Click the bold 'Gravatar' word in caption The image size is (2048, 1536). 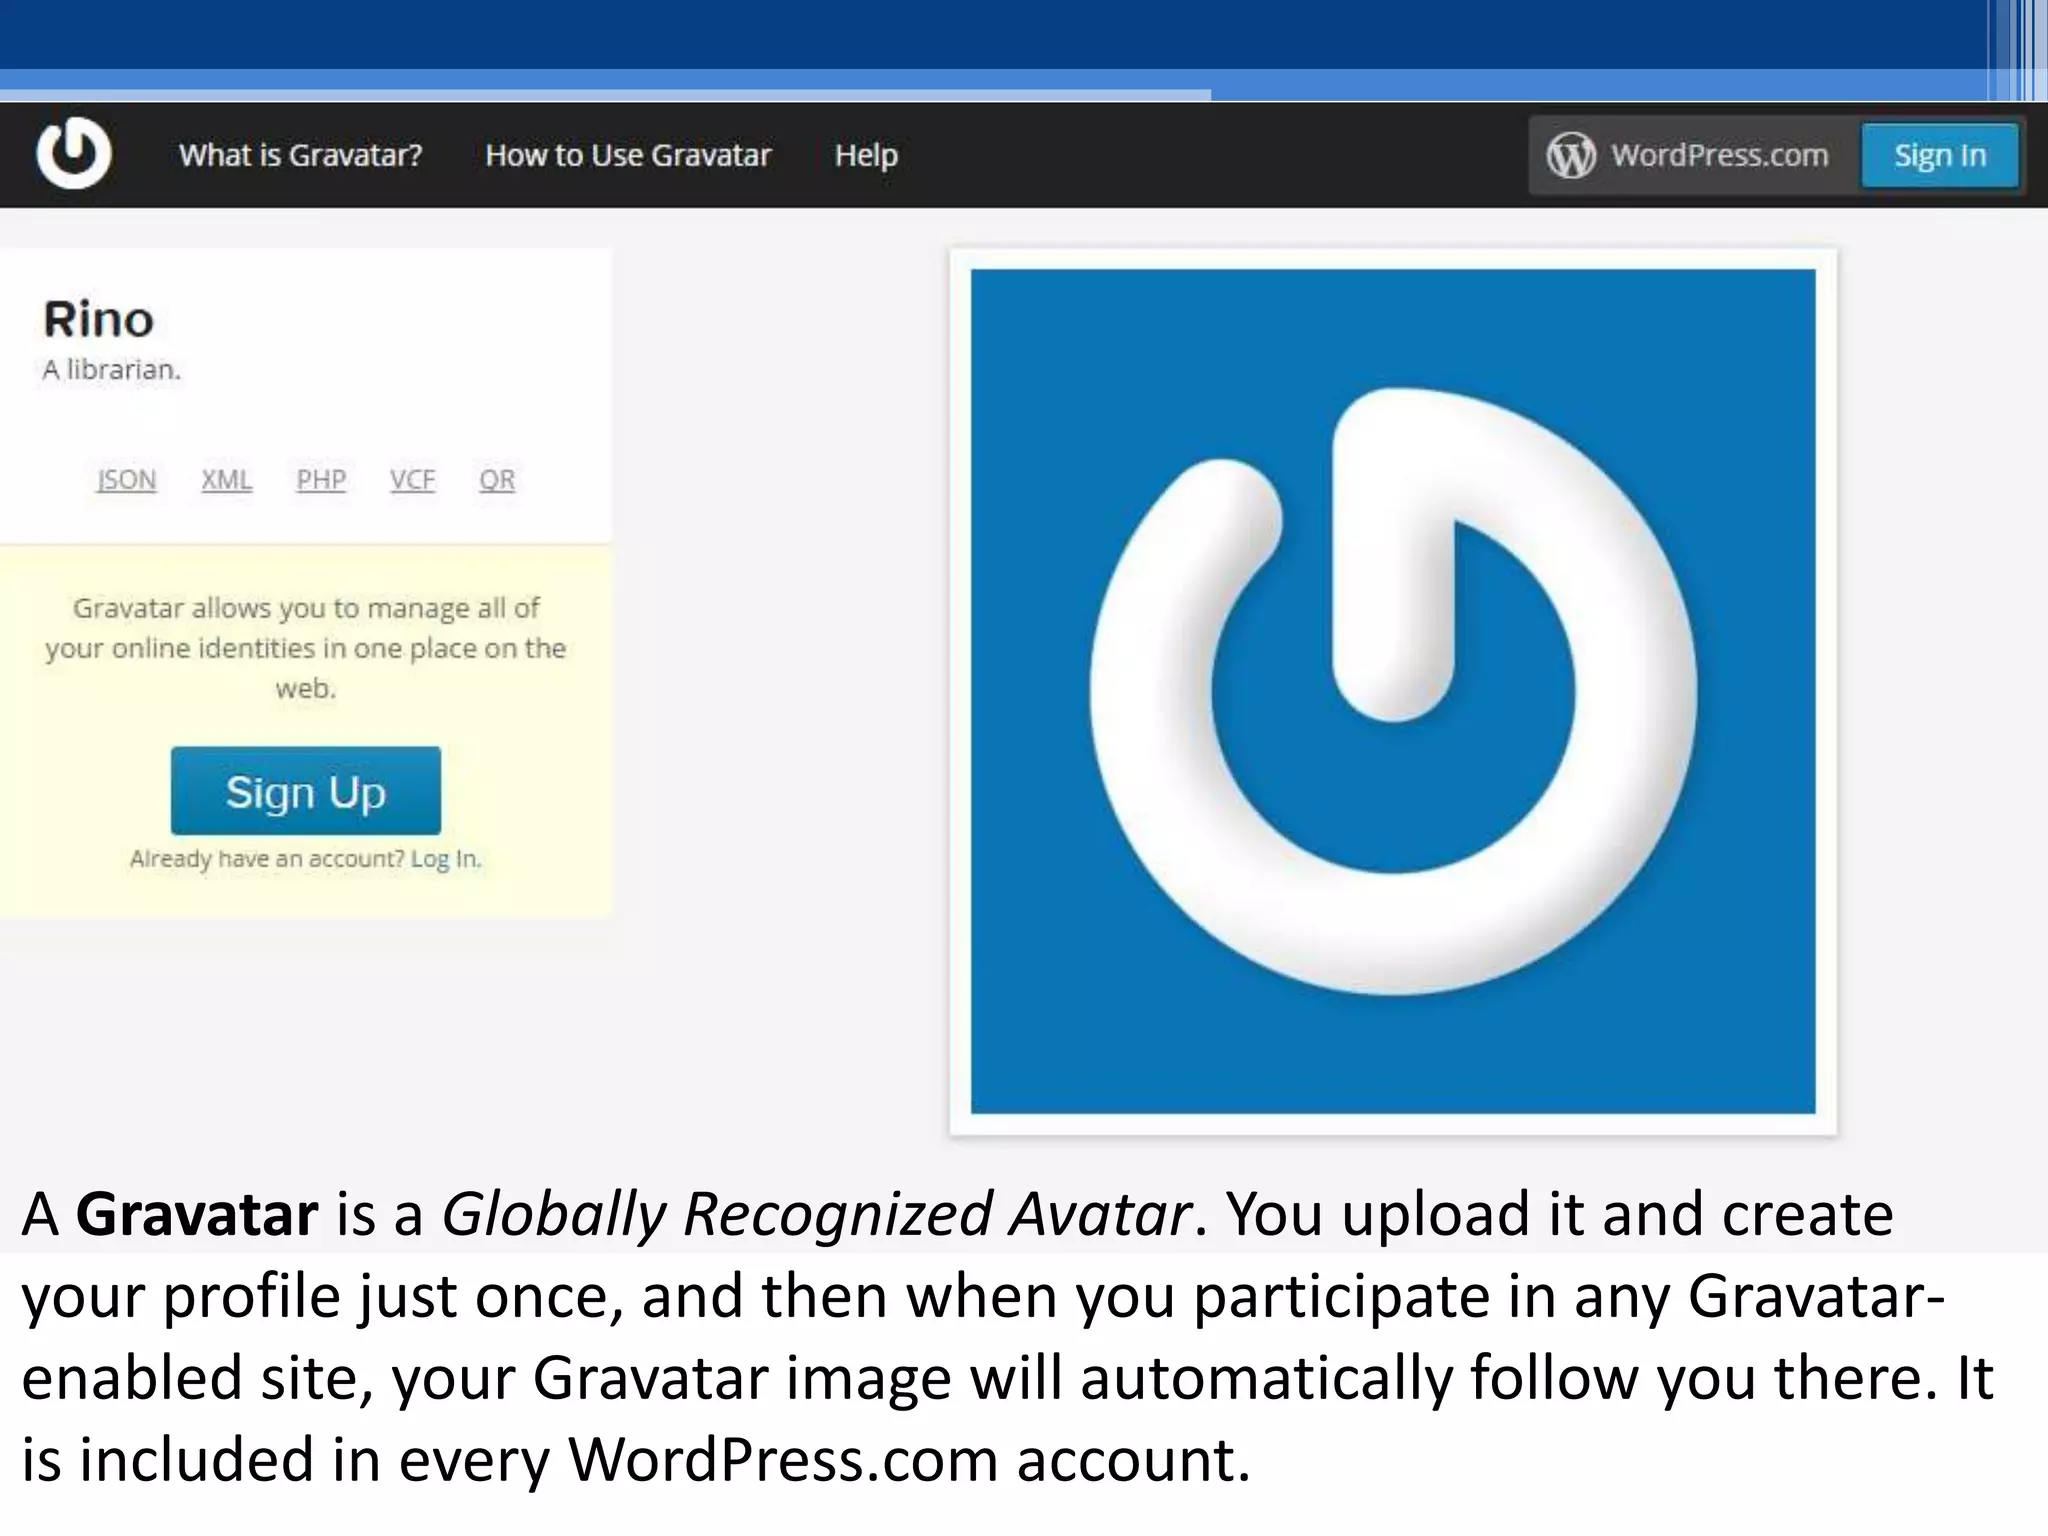(x=197, y=1214)
